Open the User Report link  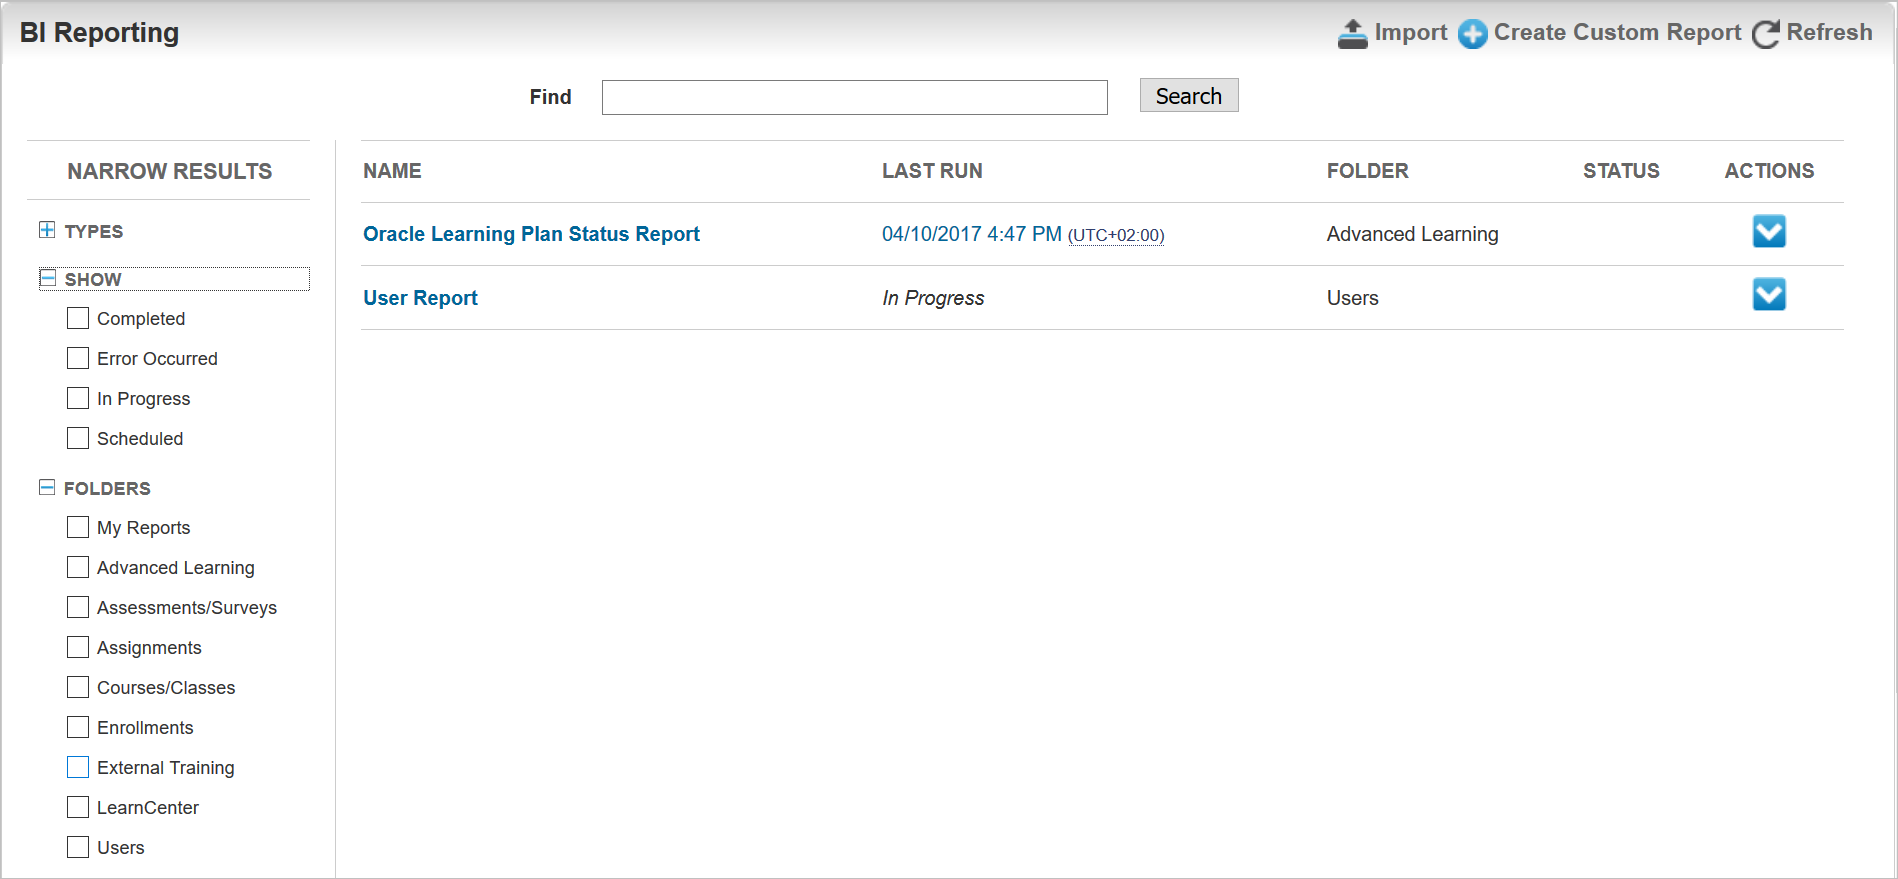tap(420, 298)
